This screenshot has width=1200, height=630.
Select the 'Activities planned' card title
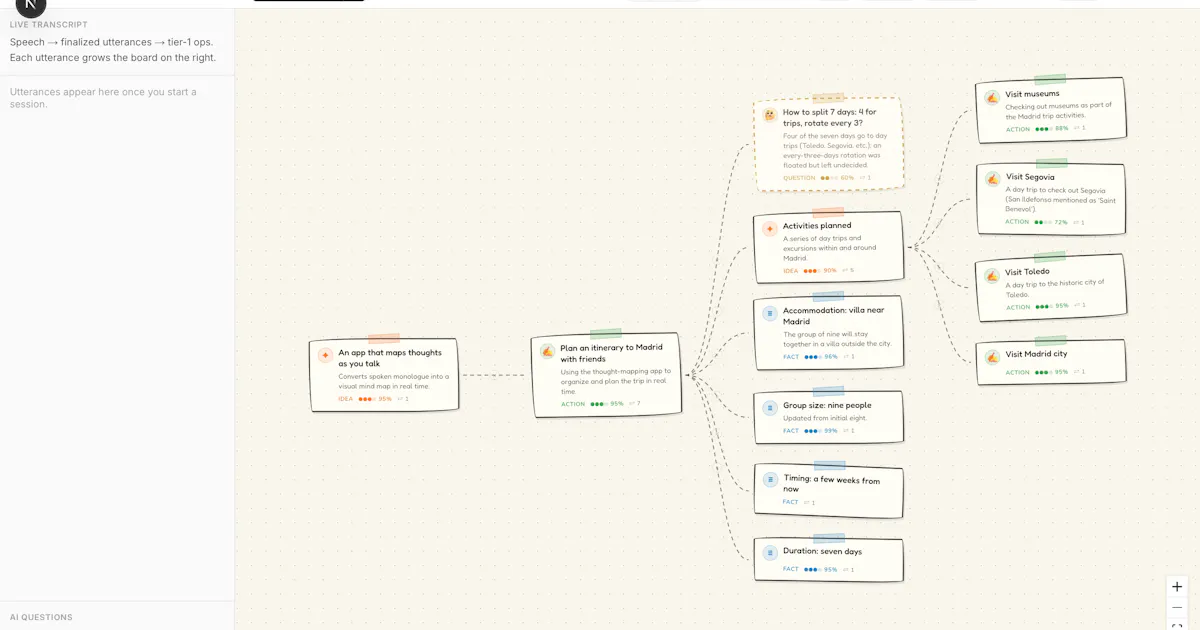pos(817,226)
